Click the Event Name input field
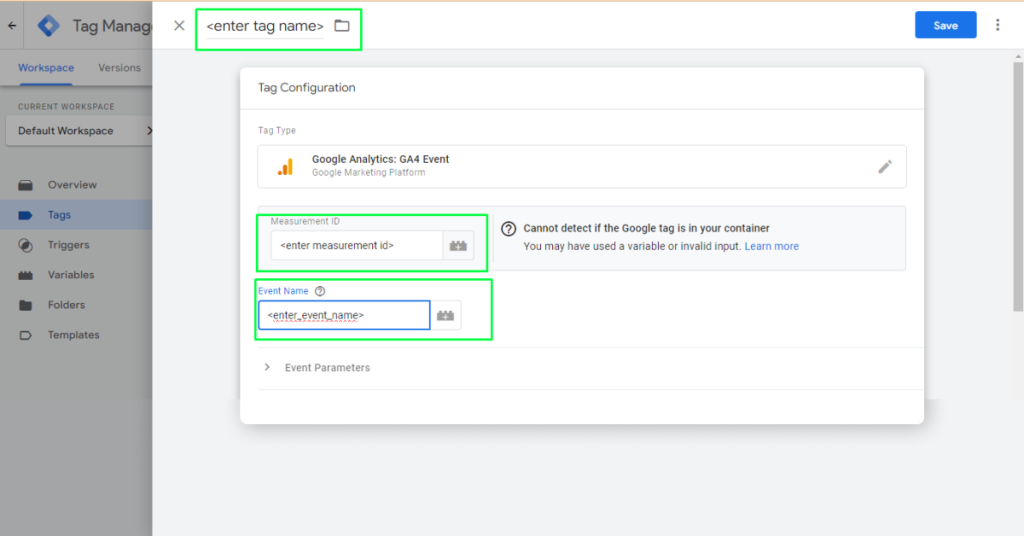Image resolution: width=1024 pixels, height=536 pixels. pyautogui.click(x=343, y=315)
